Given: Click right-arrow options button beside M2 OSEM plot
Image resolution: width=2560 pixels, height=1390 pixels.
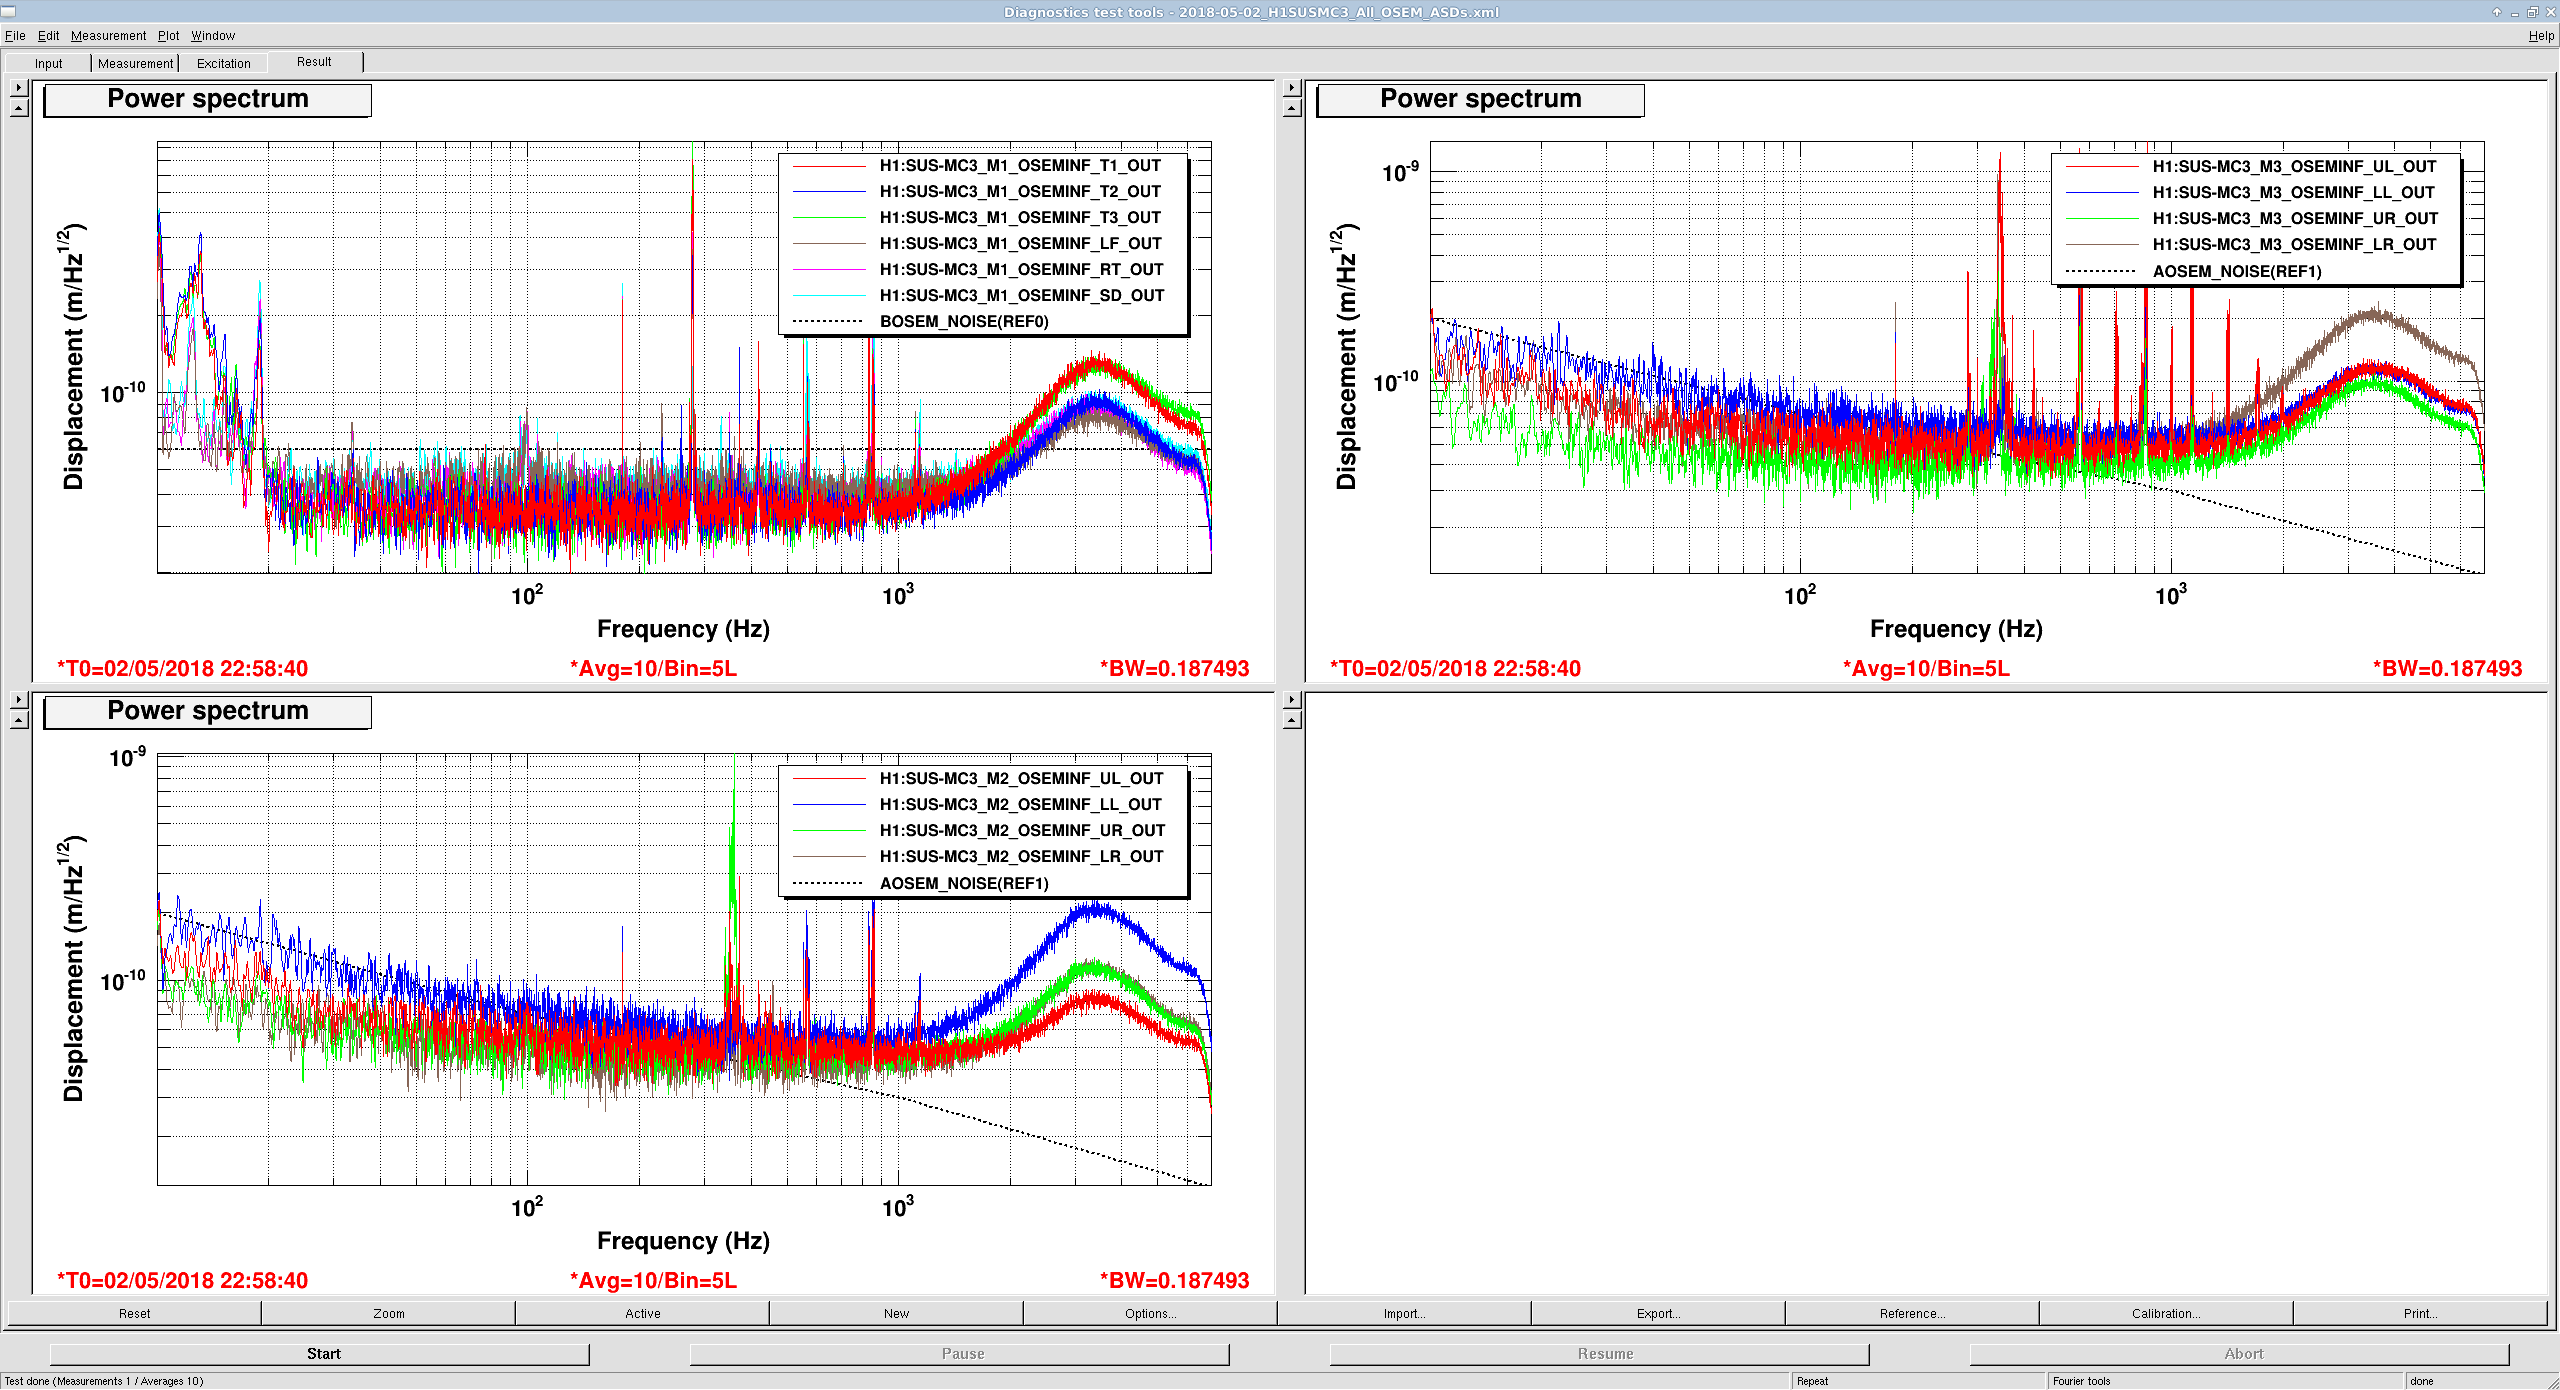Looking at the screenshot, I should click(x=19, y=700).
